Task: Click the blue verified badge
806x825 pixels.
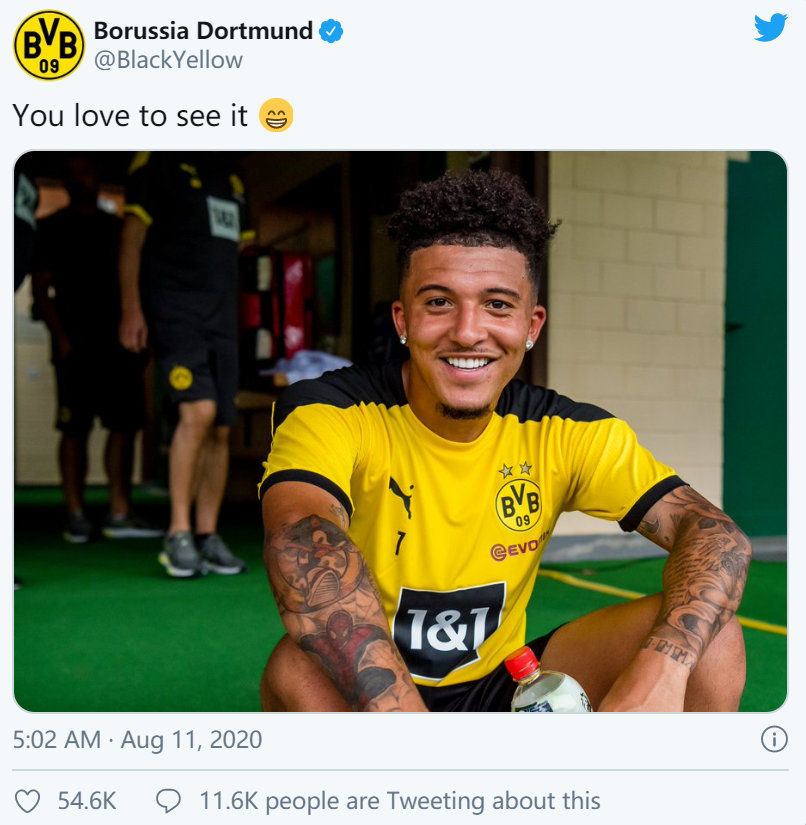Action: point(331,31)
